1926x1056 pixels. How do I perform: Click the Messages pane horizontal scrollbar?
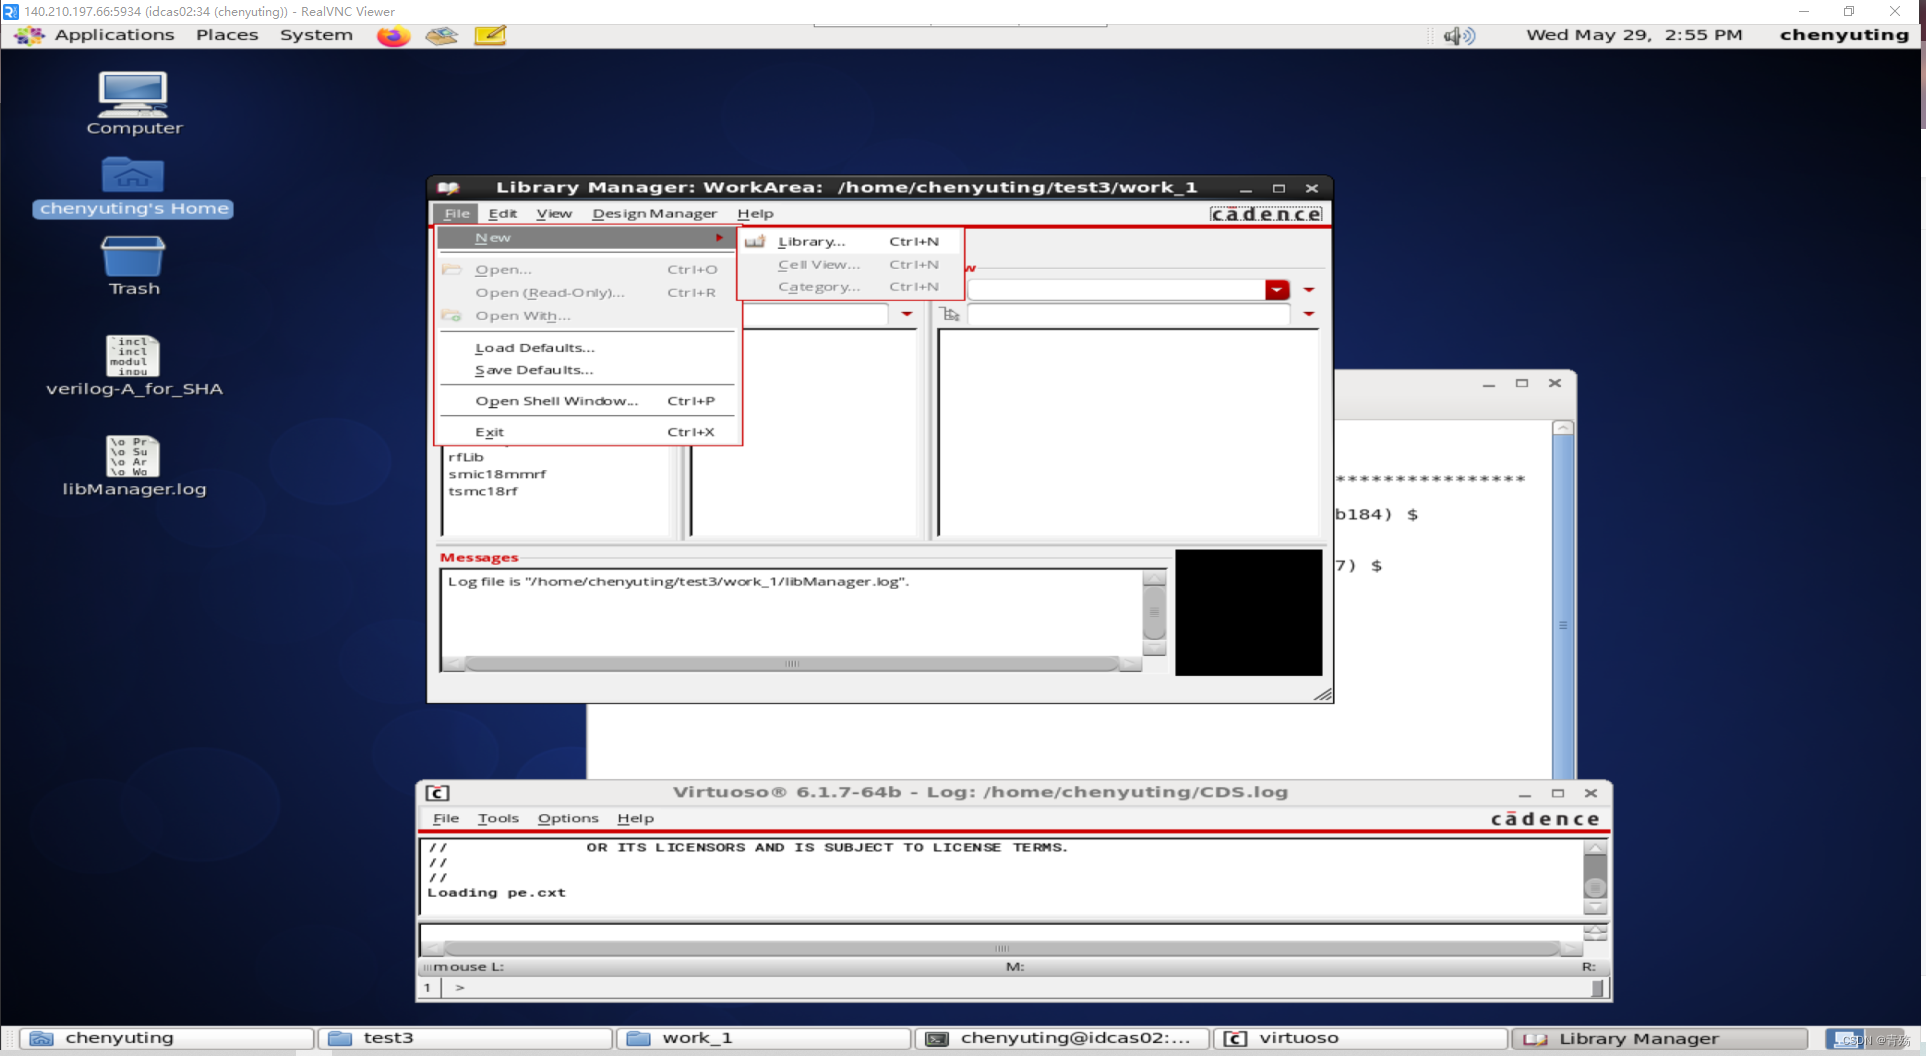coord(792,664)
